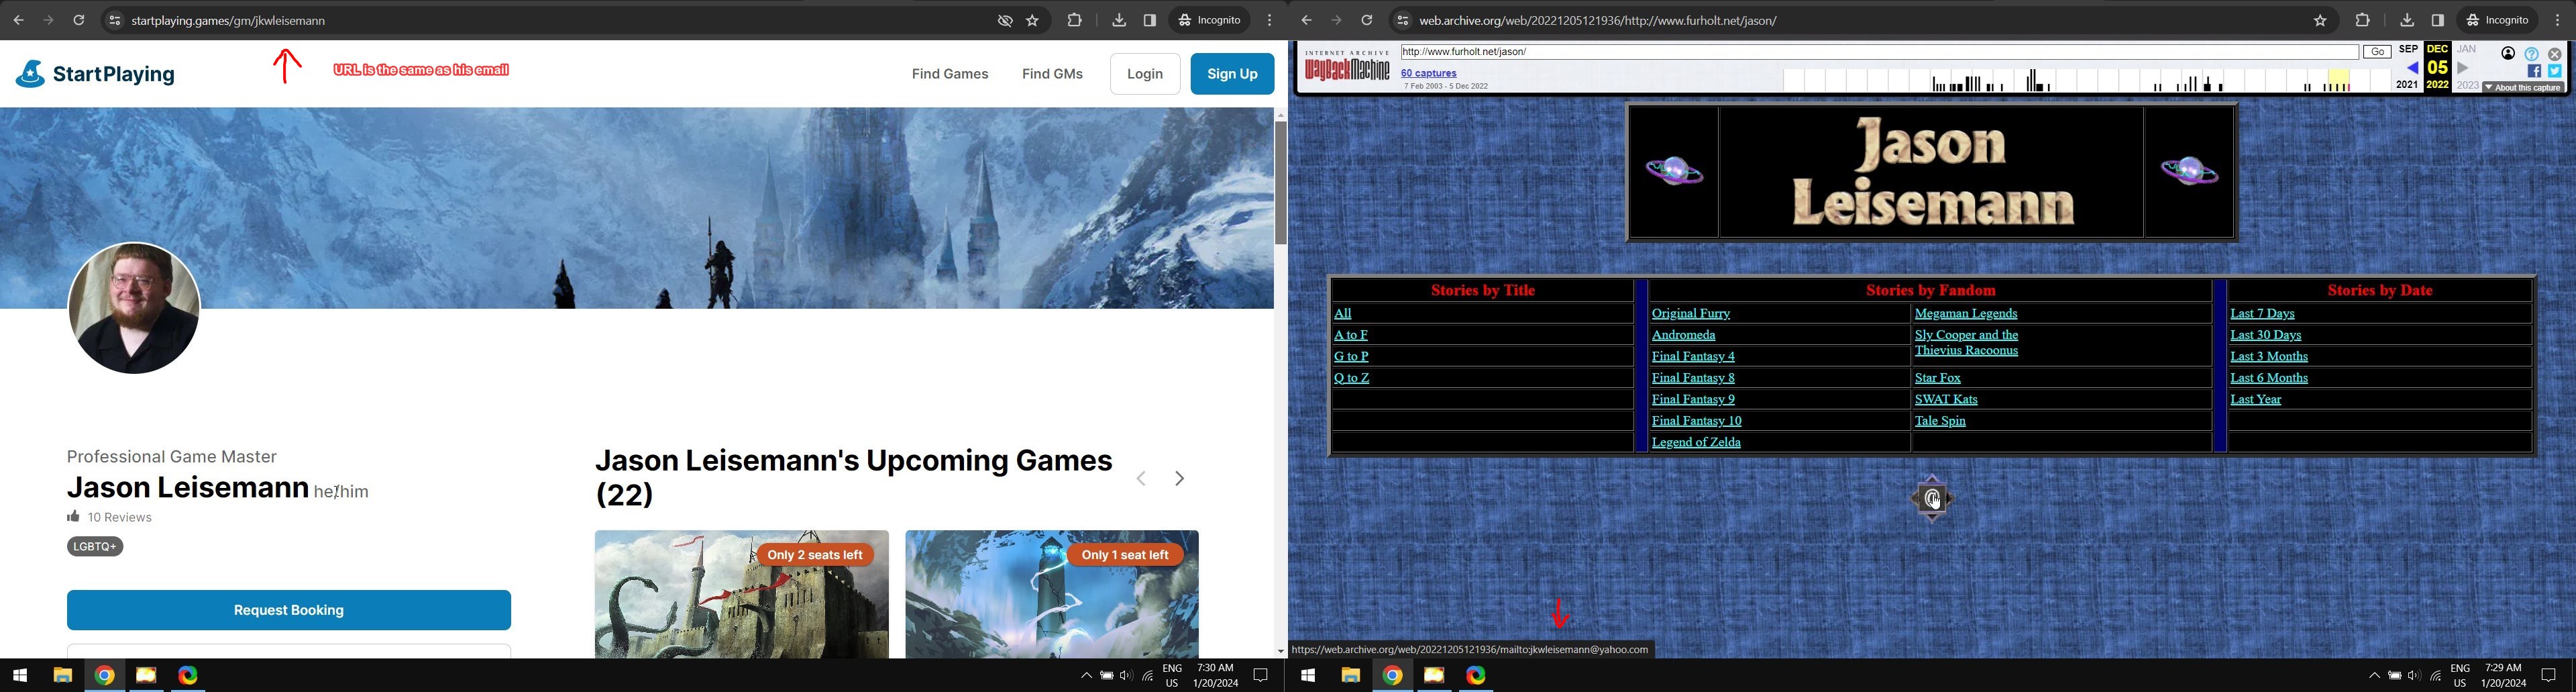Image resolution: width=2576 pixels, height=692 pixels.
Task: Open the Find GMs menu item
Action: click(1052, 74)
